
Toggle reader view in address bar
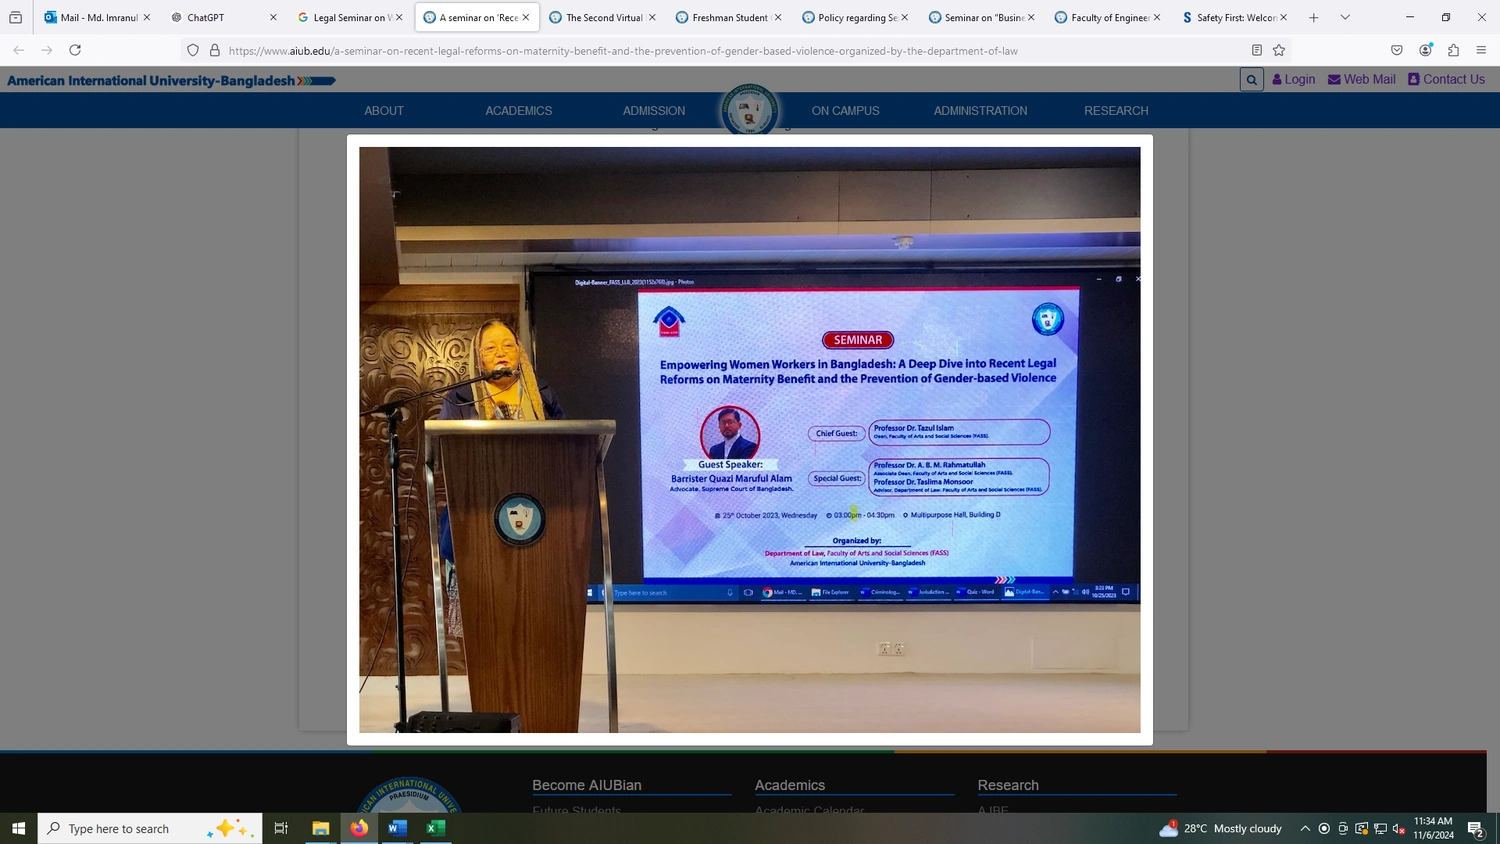click(1257, 50)
